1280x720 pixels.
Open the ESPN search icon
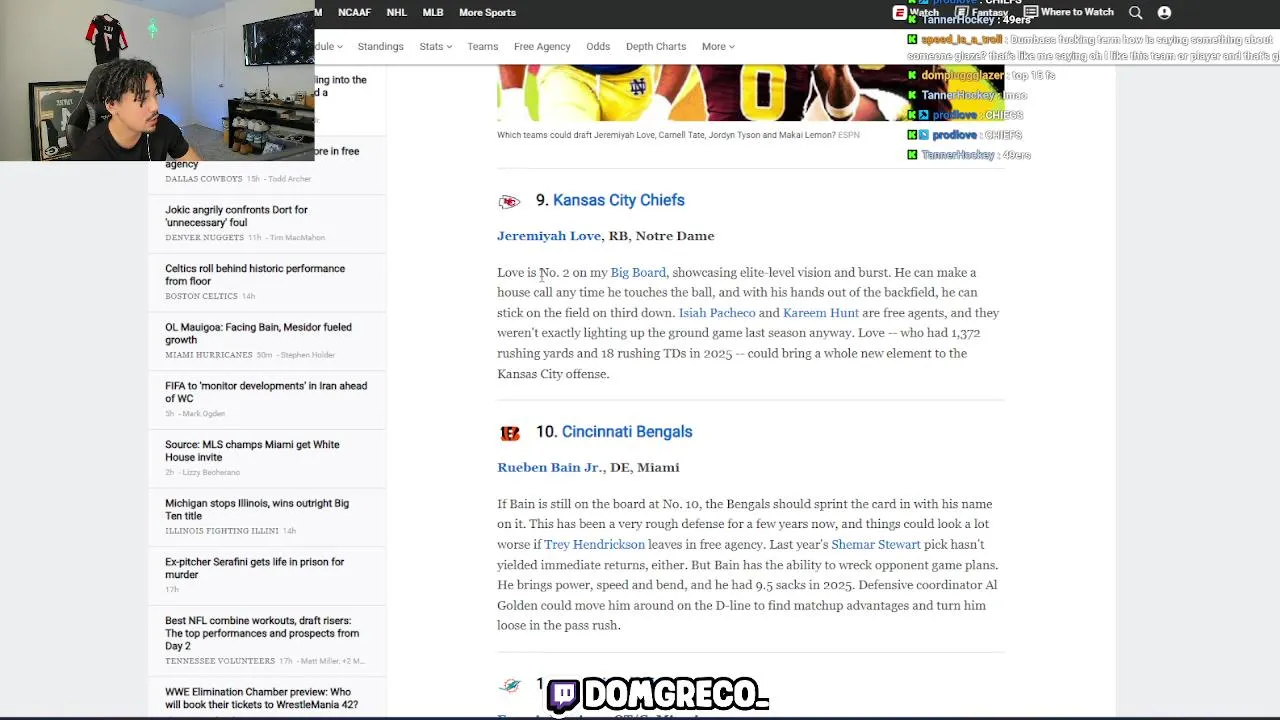(1135, 12)
